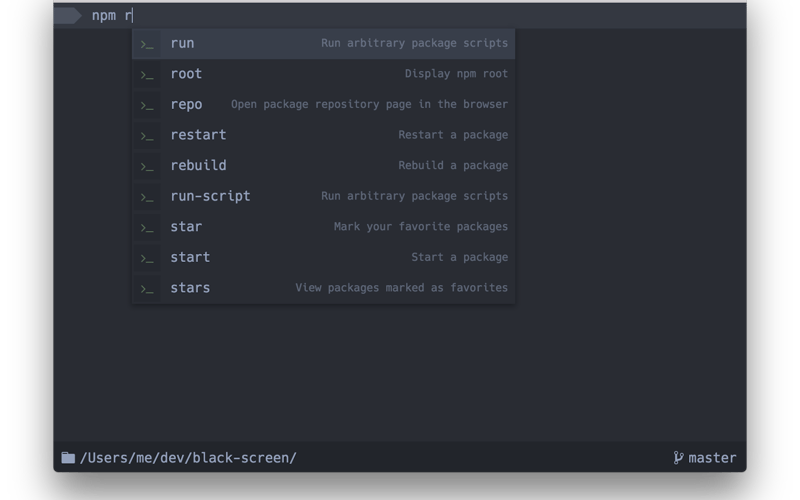Click the terminal icon beside 'stars'
The width and height of the screenshot is (800, 500).
(147, 290)
